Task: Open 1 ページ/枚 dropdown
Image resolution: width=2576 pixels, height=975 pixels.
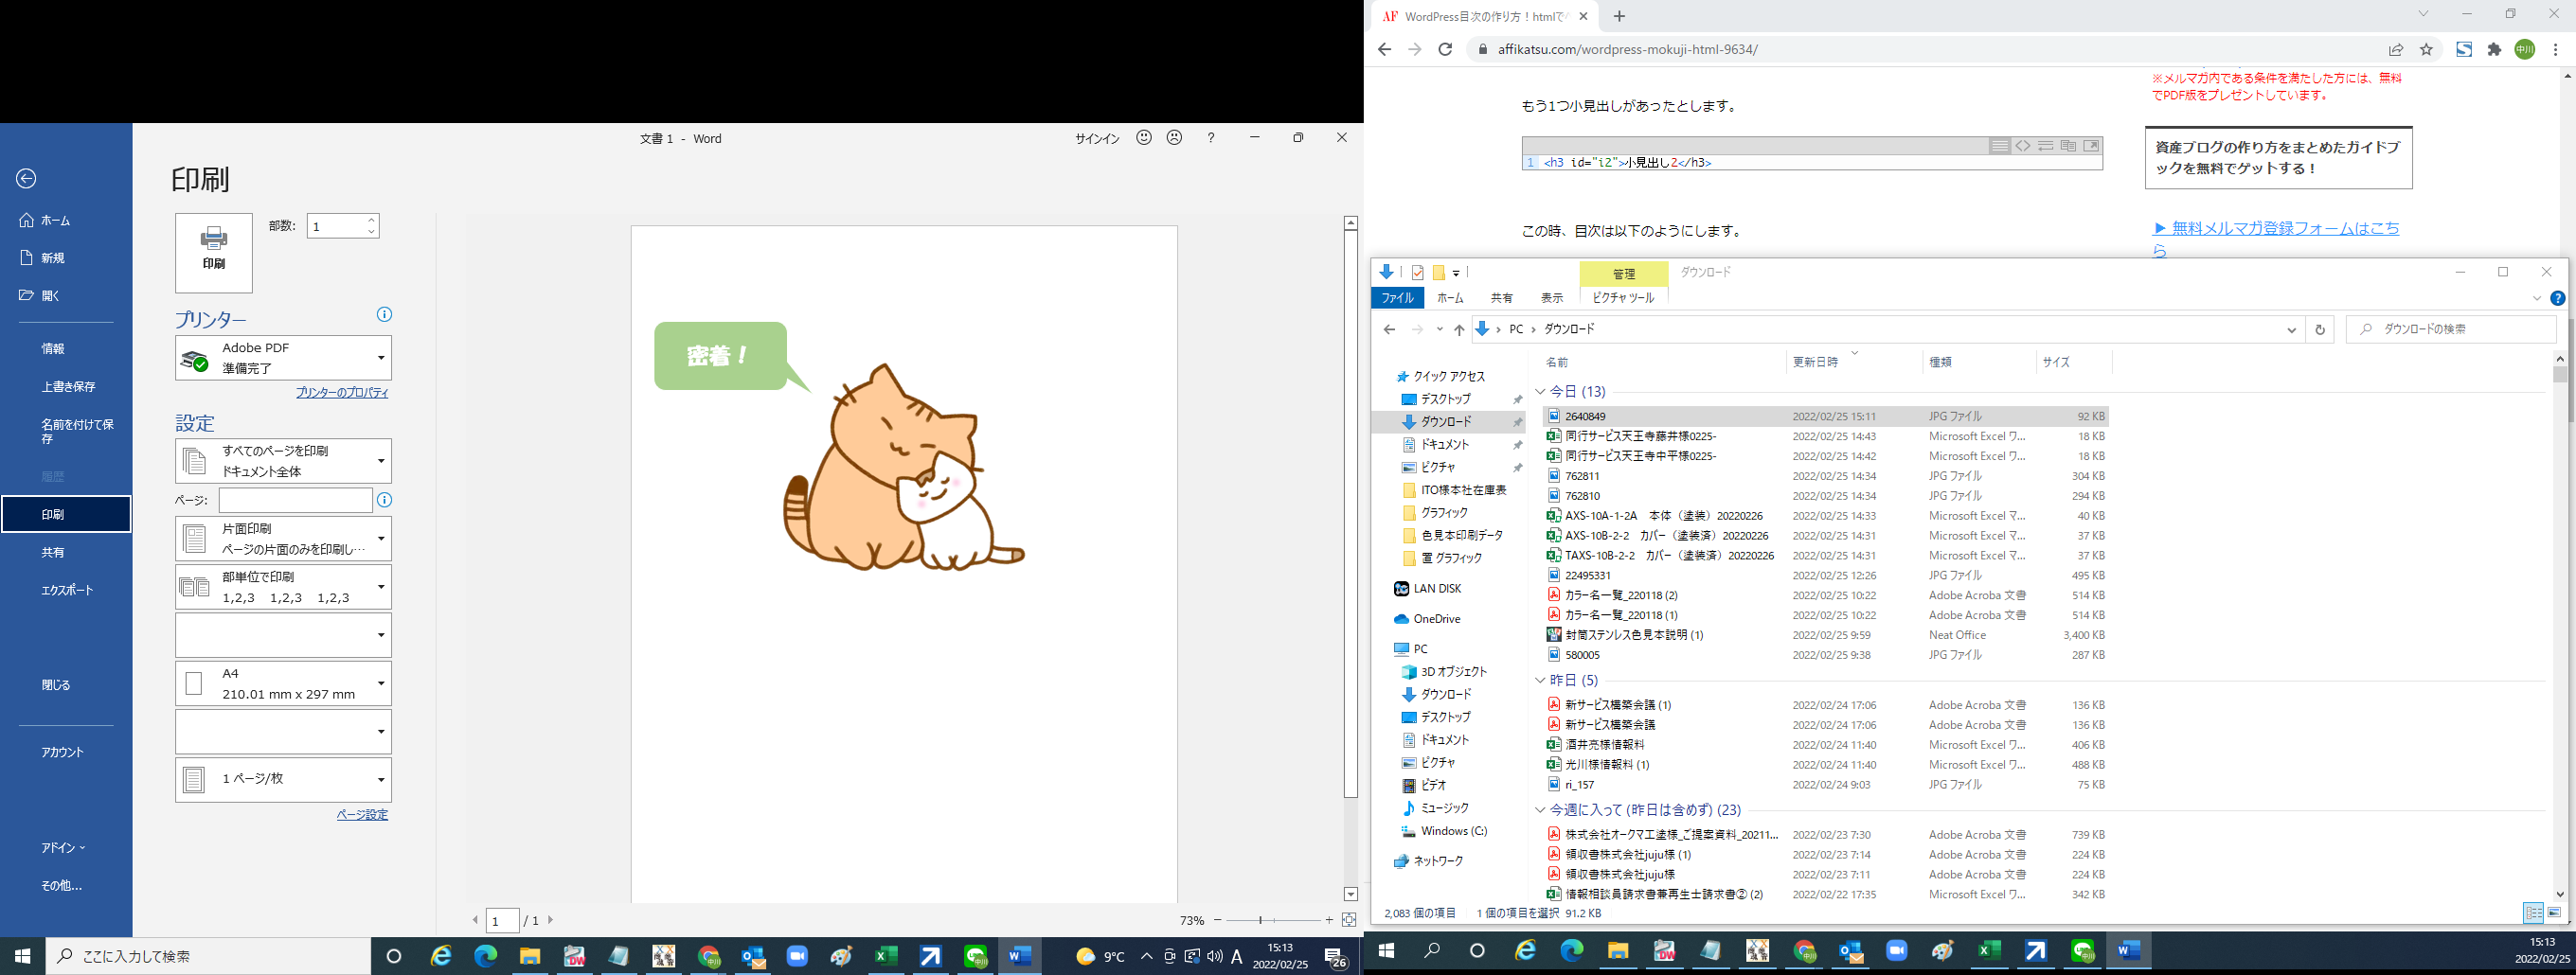Action: tap(283, 780)
